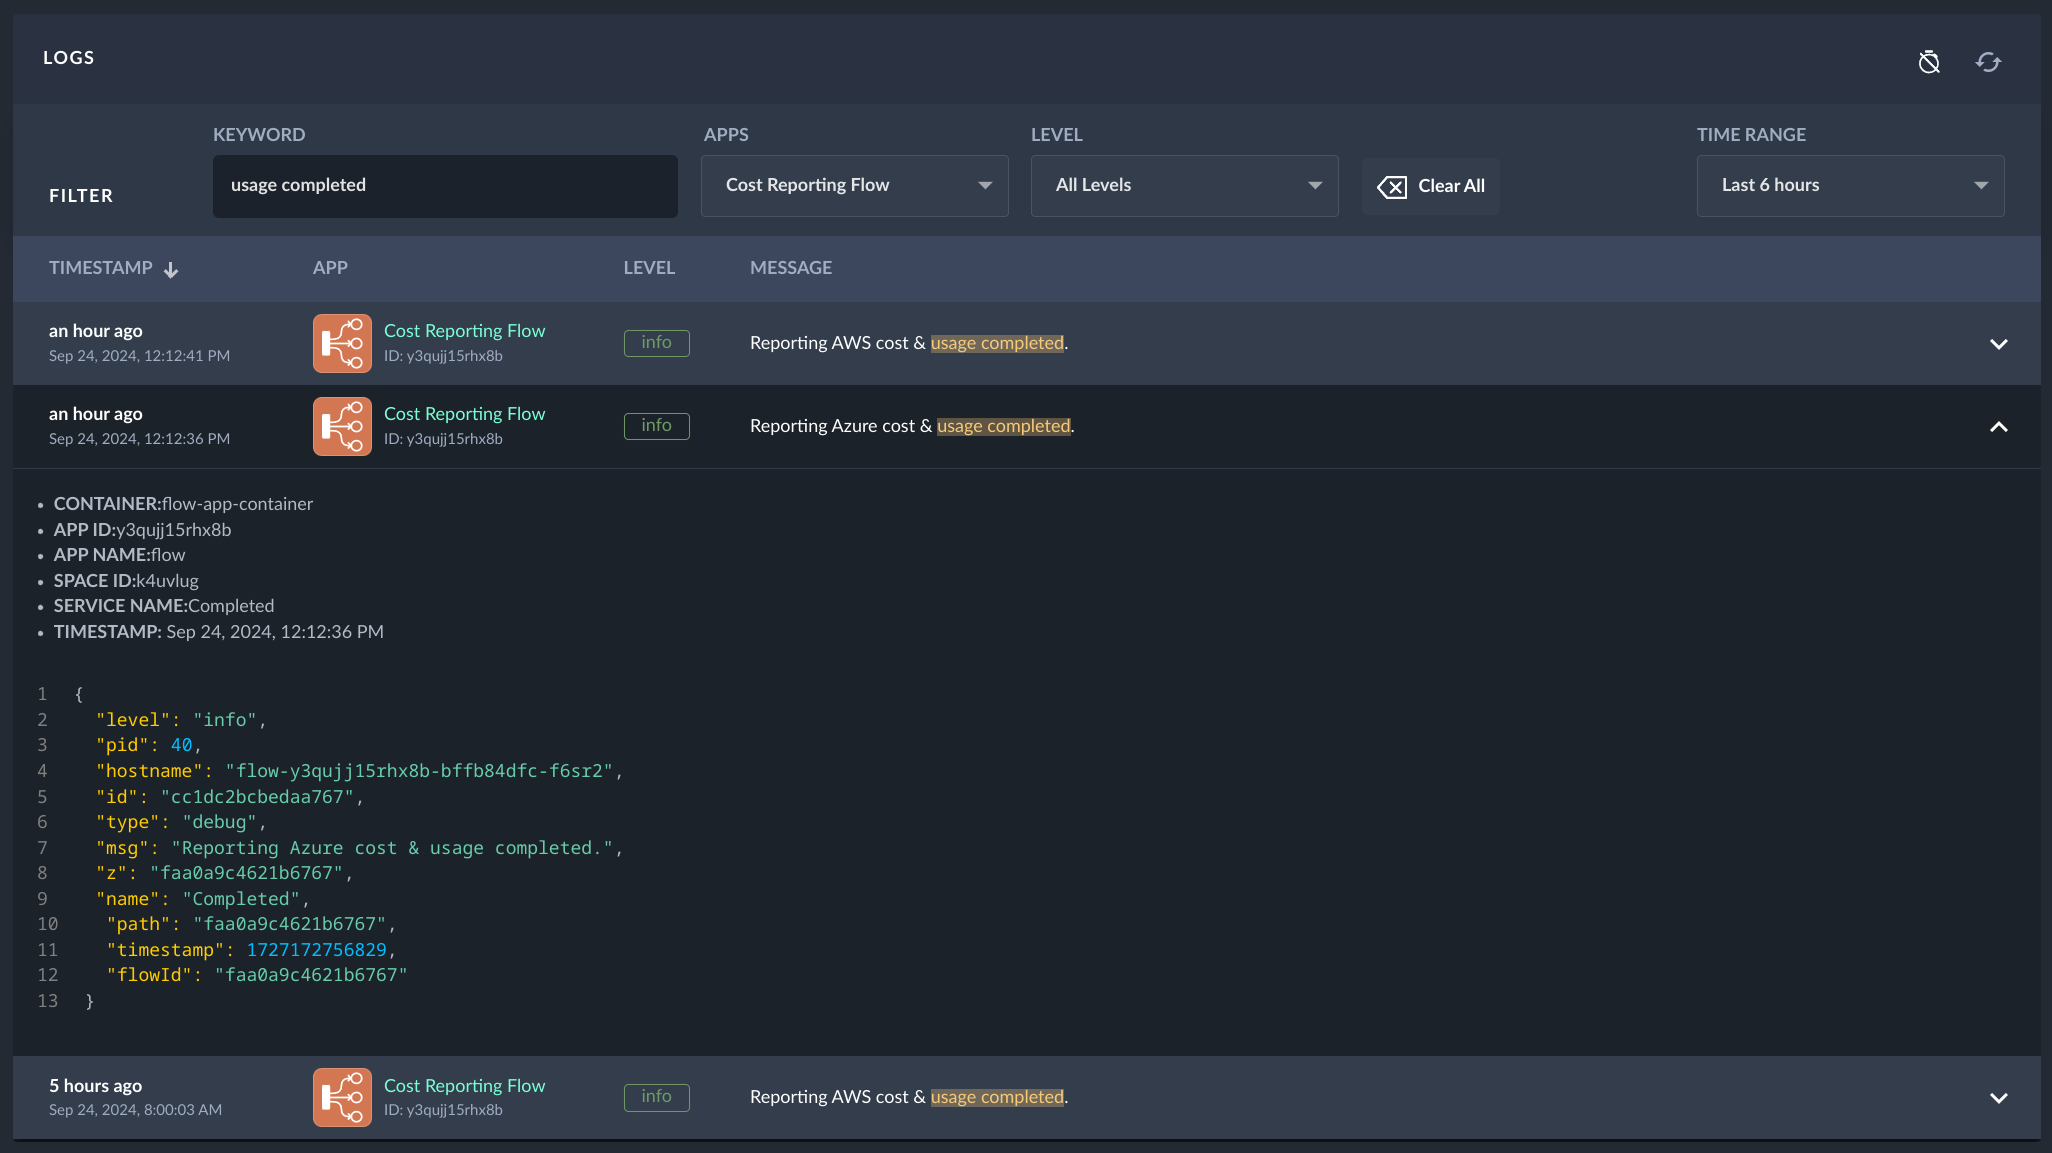Click the SERVICE NAME:Completed detail line
Image resolution: width=2052 pixels, height=1153 pixels.
click(164, 606)
